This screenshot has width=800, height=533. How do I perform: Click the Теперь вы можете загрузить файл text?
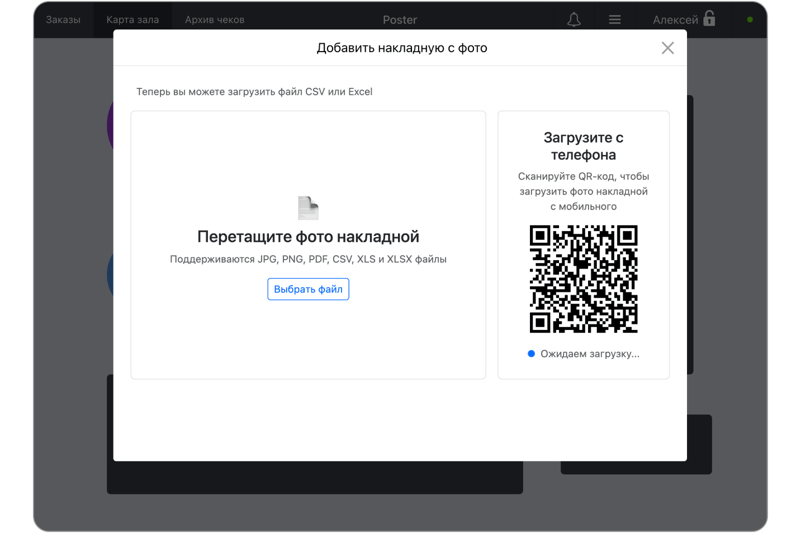pos(254,92)
